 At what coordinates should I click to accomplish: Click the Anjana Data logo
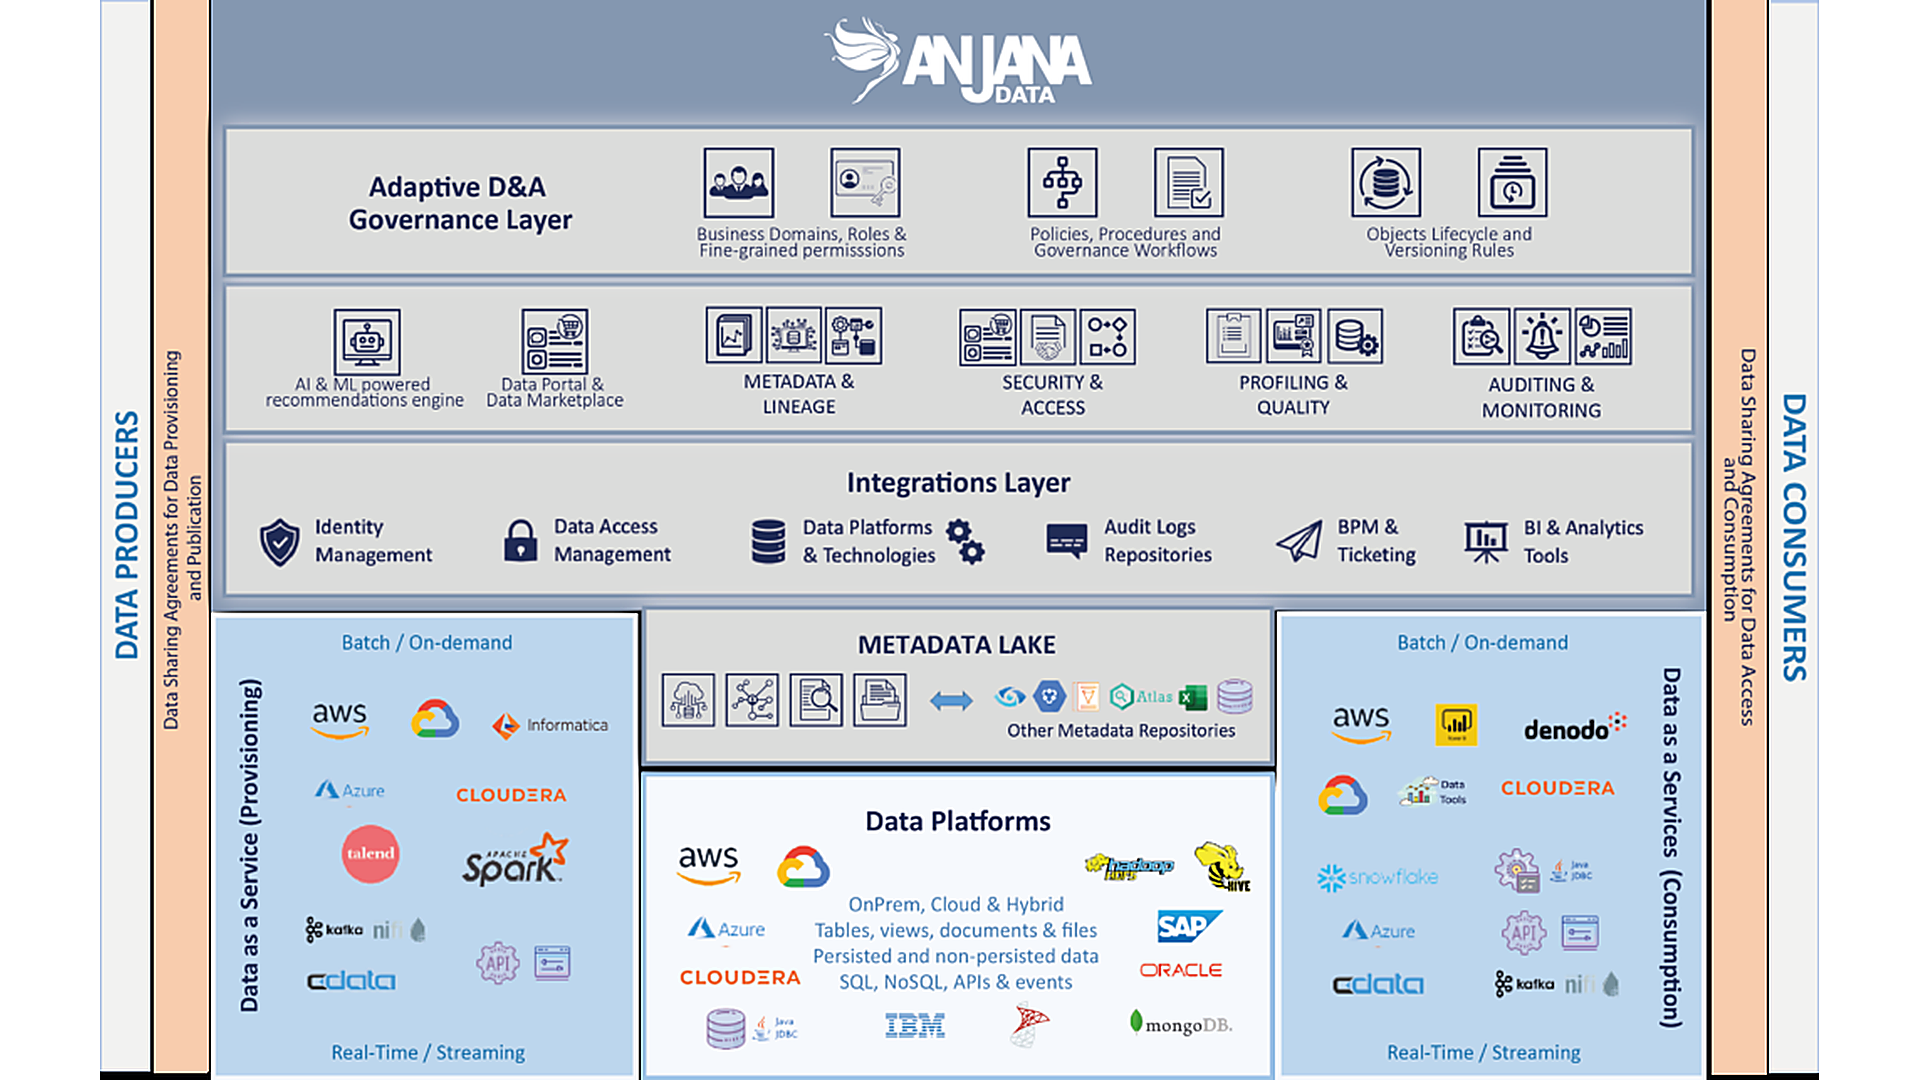tap(957, 62)
